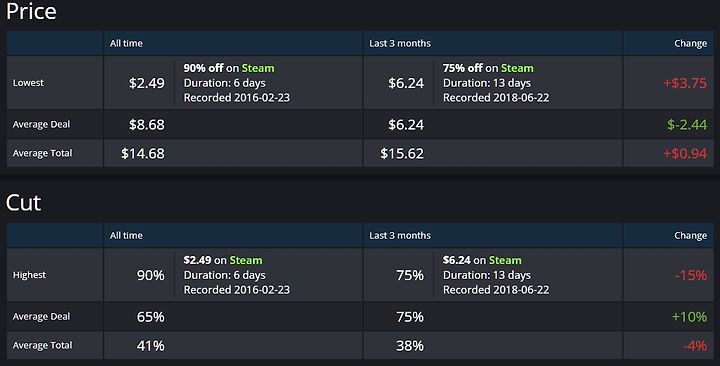720x366 pixels.
Task: Select the Cut section heading
Action: (23, 203)
